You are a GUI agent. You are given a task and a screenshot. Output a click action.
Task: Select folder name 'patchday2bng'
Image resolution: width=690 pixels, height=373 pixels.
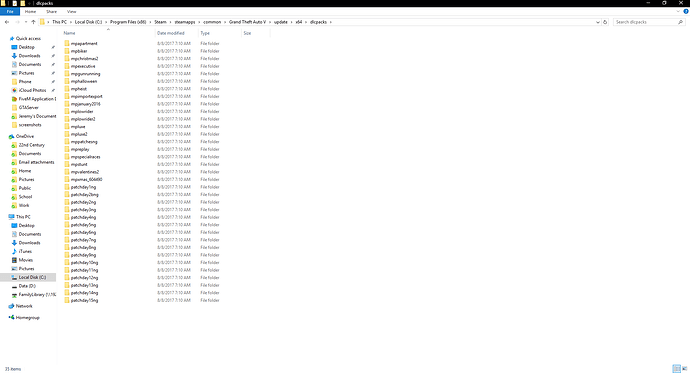point(84,194)
